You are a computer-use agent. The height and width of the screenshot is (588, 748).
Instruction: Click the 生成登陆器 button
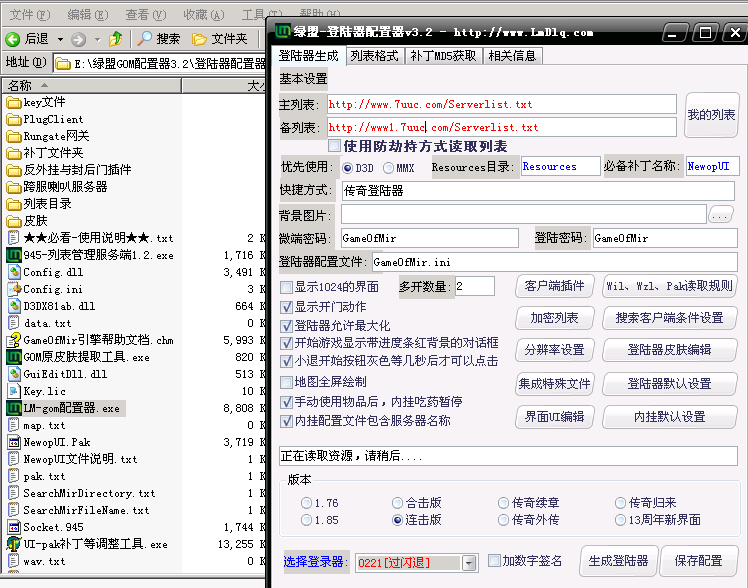pos(618,561)
